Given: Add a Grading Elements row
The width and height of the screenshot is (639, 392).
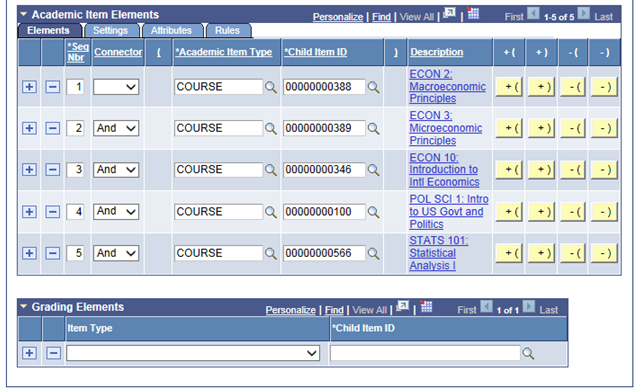Looking at the screenshot, I should 29,353.
